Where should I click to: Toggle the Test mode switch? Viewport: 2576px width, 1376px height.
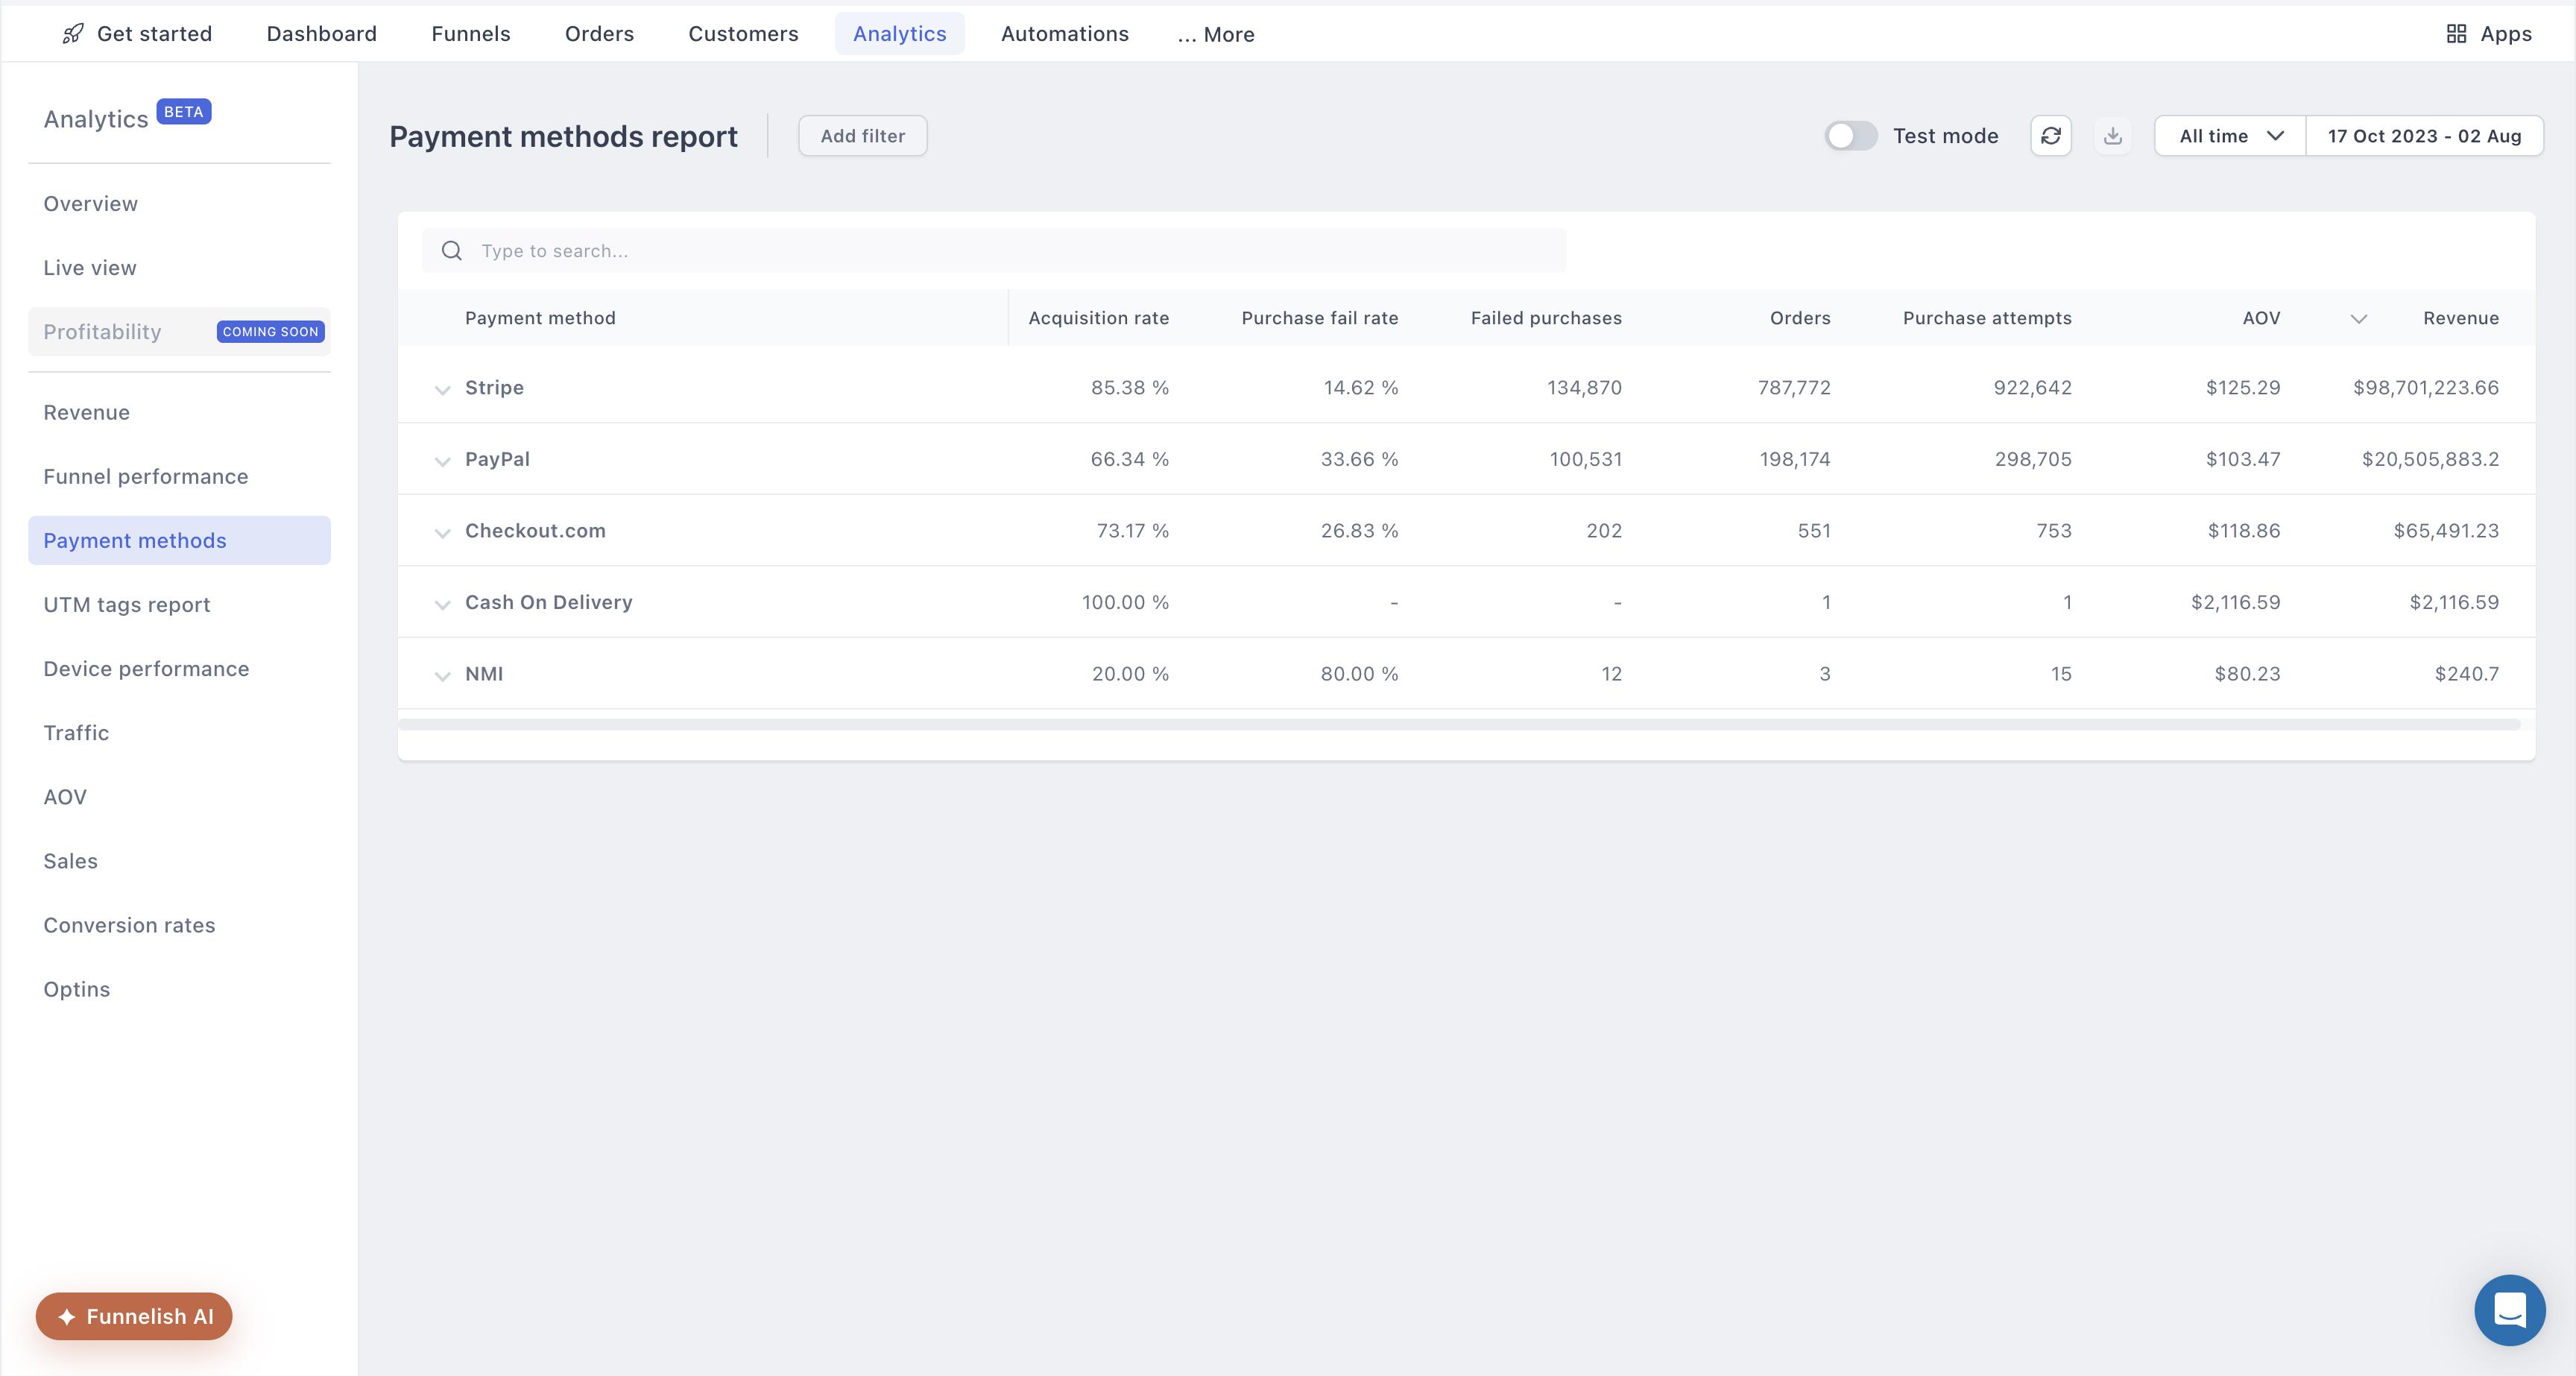pyautogui.click(x=1850, y=136)
